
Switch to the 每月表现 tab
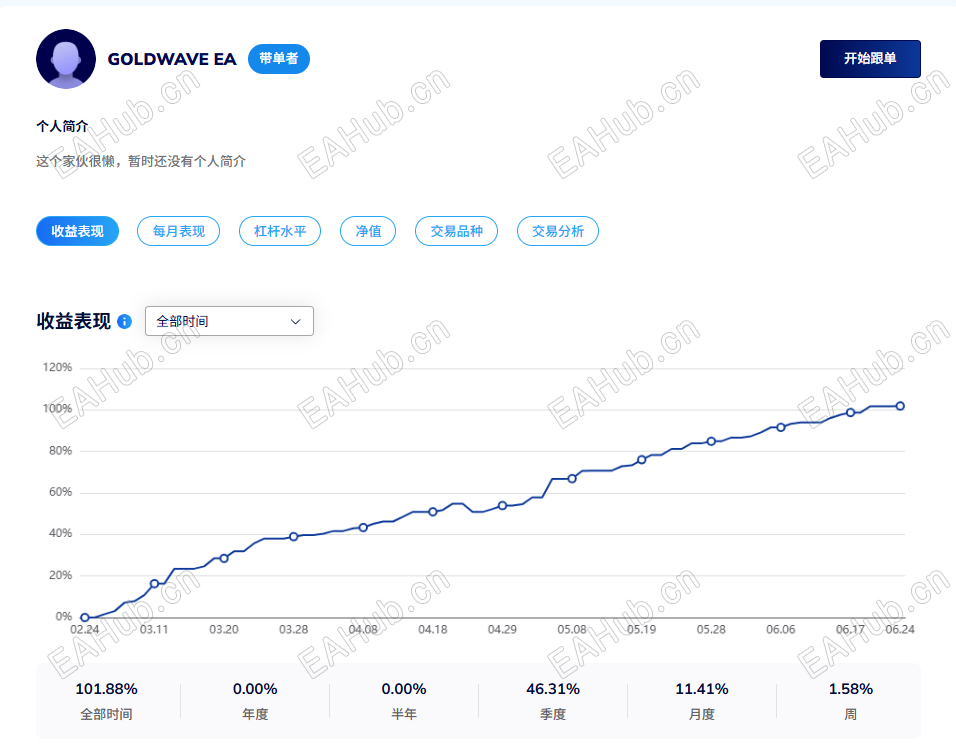[179, 231]
